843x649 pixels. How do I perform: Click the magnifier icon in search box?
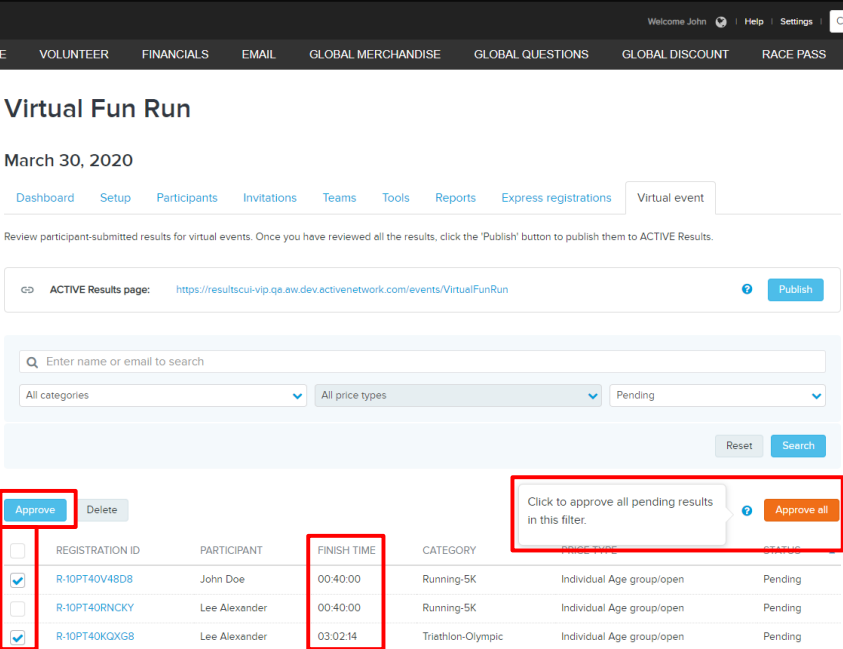point(33,362)
